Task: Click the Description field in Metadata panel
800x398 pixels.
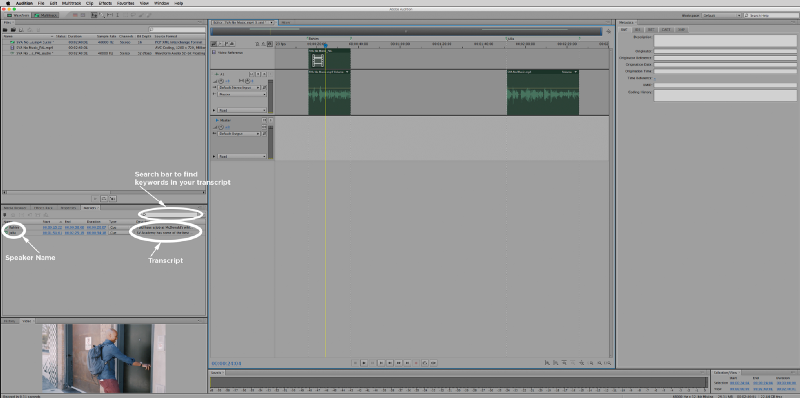Action: (725, 40)
